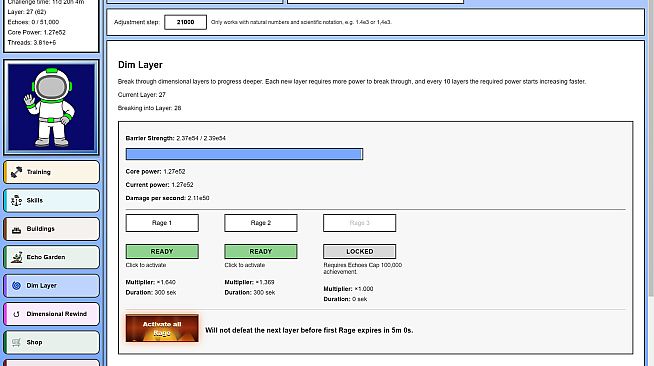Click the Training dumbbell icon
The image size is (654, 366).
click(16, 172)
